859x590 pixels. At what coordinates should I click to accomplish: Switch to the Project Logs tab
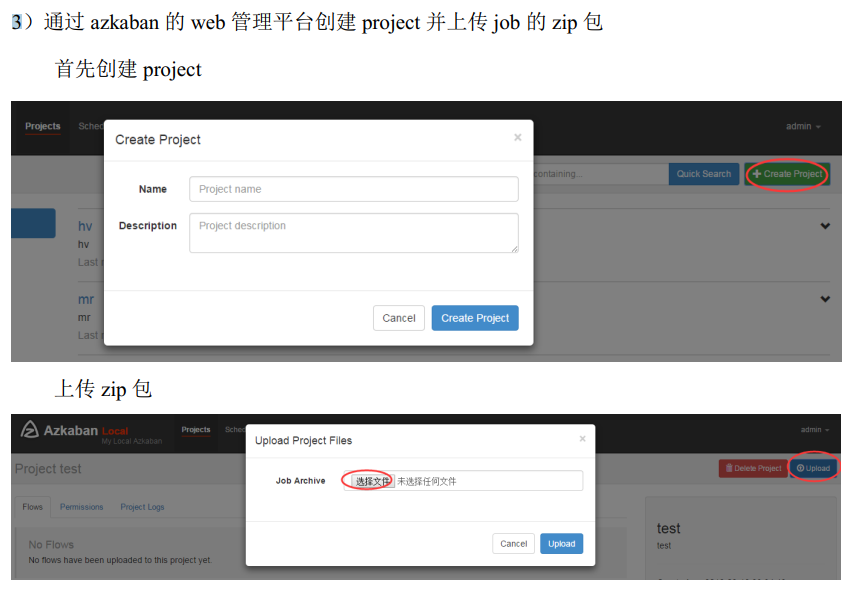pos(142,507)
